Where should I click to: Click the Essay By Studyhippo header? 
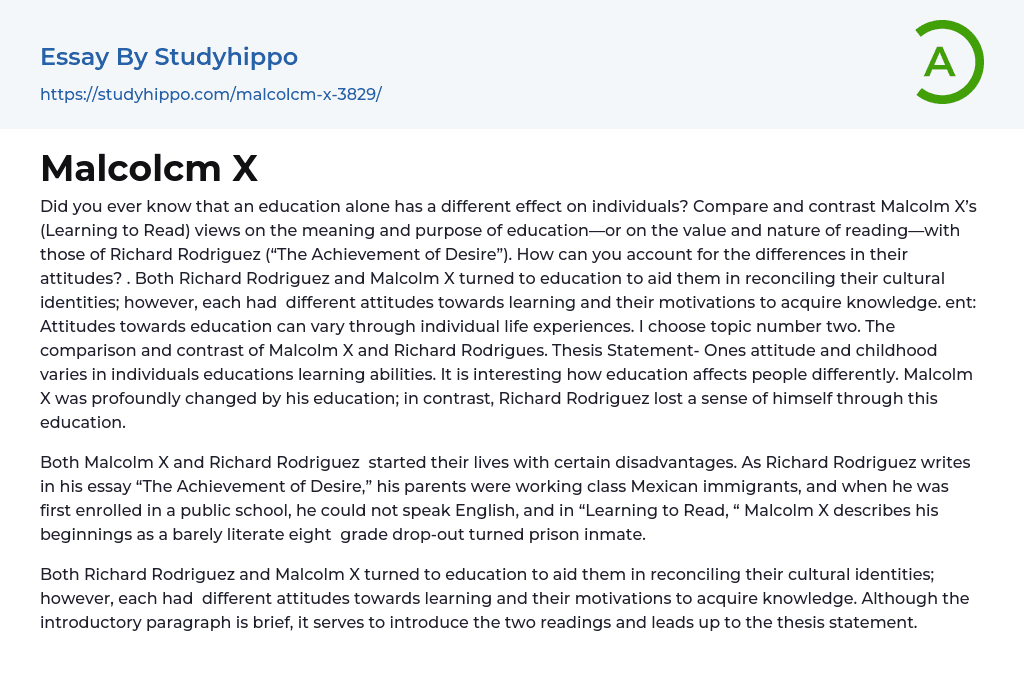[x=169, y=57]
